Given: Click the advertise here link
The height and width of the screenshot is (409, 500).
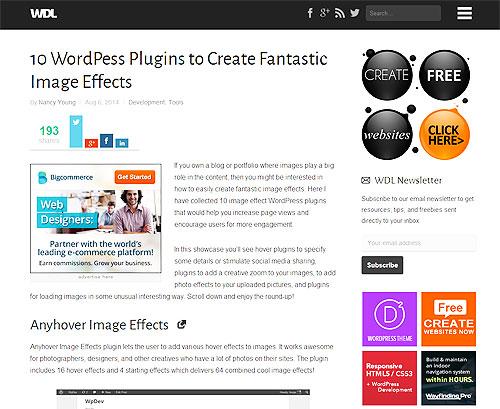Looking at the screenshot, I should (x=96, y=277).
